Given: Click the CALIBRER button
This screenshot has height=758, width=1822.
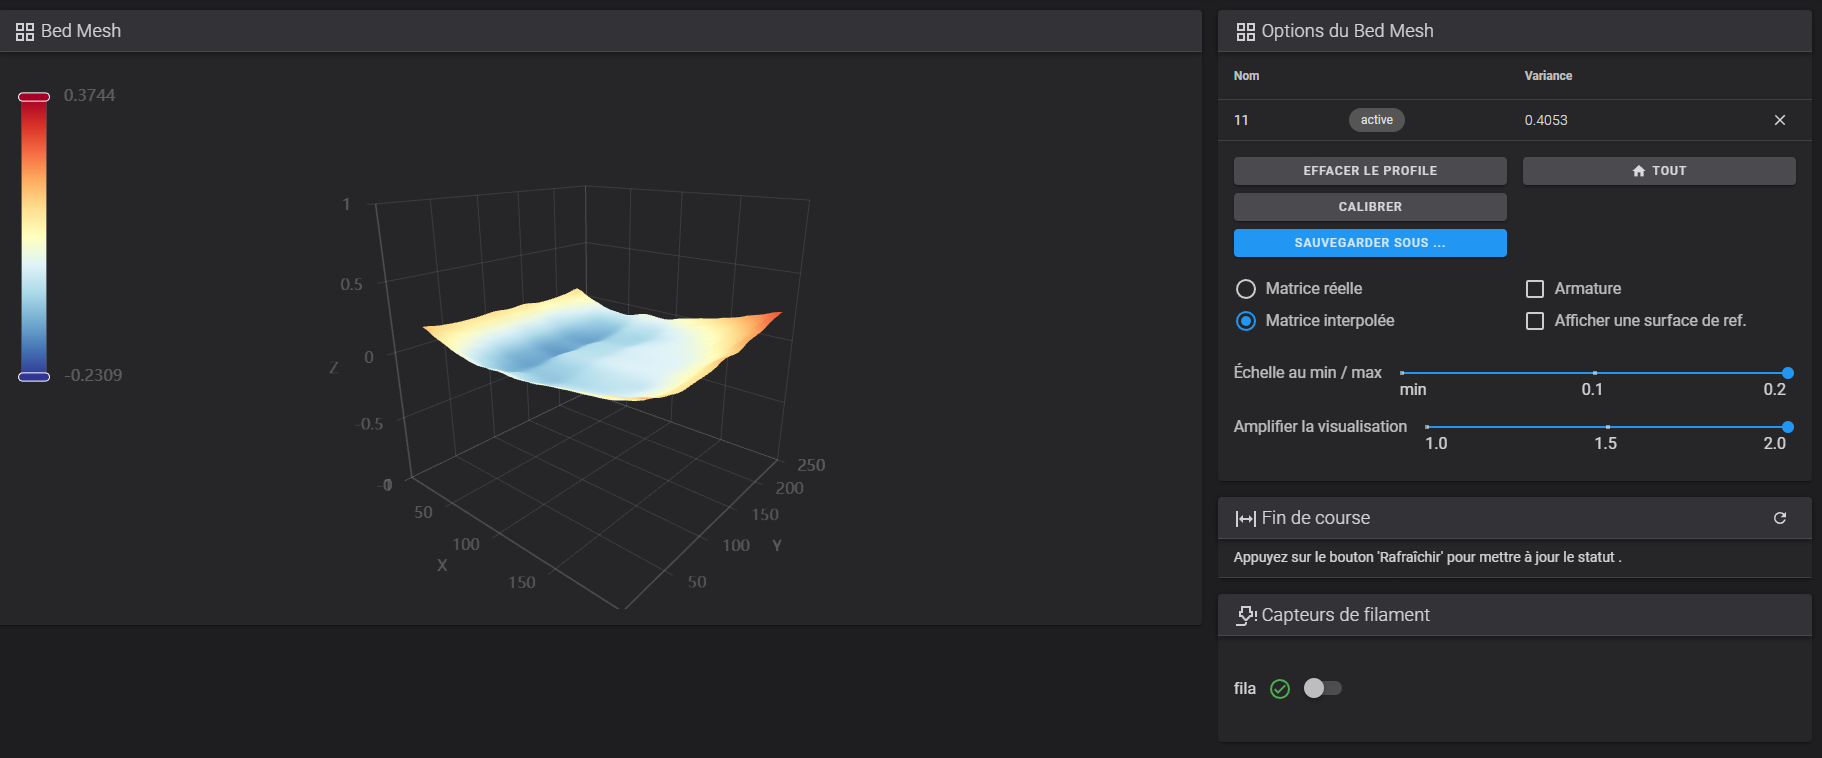Looking at the screenshot, I should click(x=1370, y=207).
